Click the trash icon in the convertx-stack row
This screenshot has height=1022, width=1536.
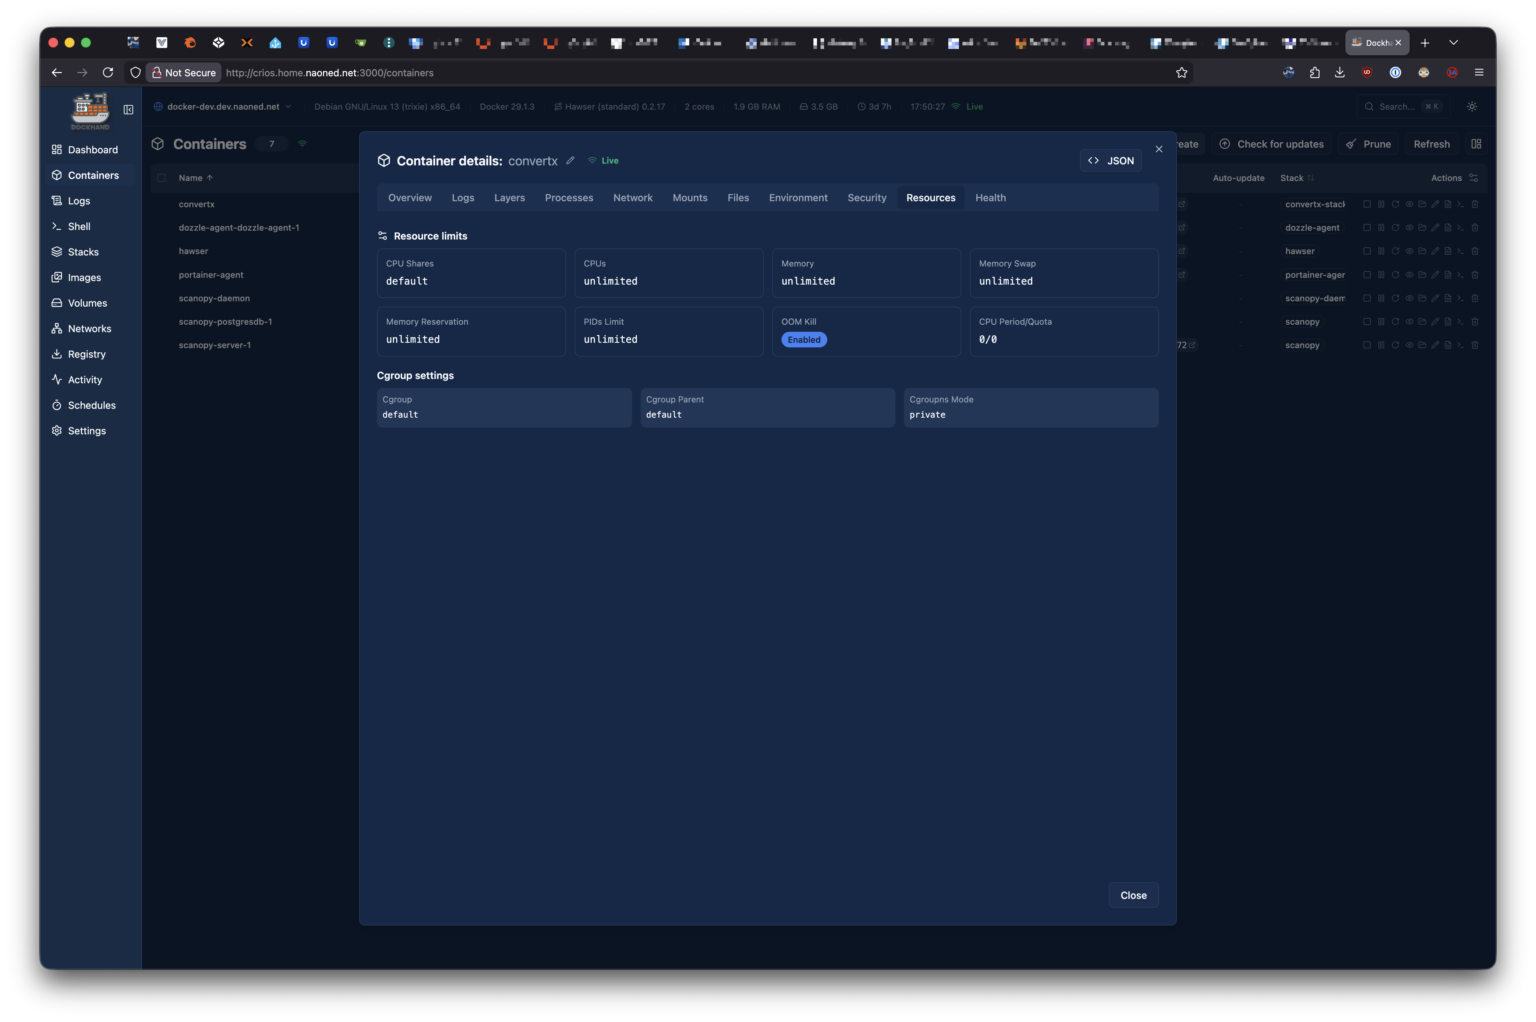1474,204
